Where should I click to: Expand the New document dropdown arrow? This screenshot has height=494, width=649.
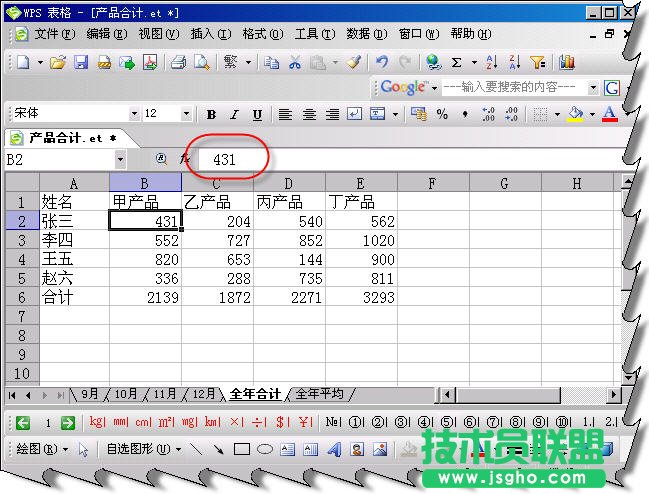pos(40,63)
